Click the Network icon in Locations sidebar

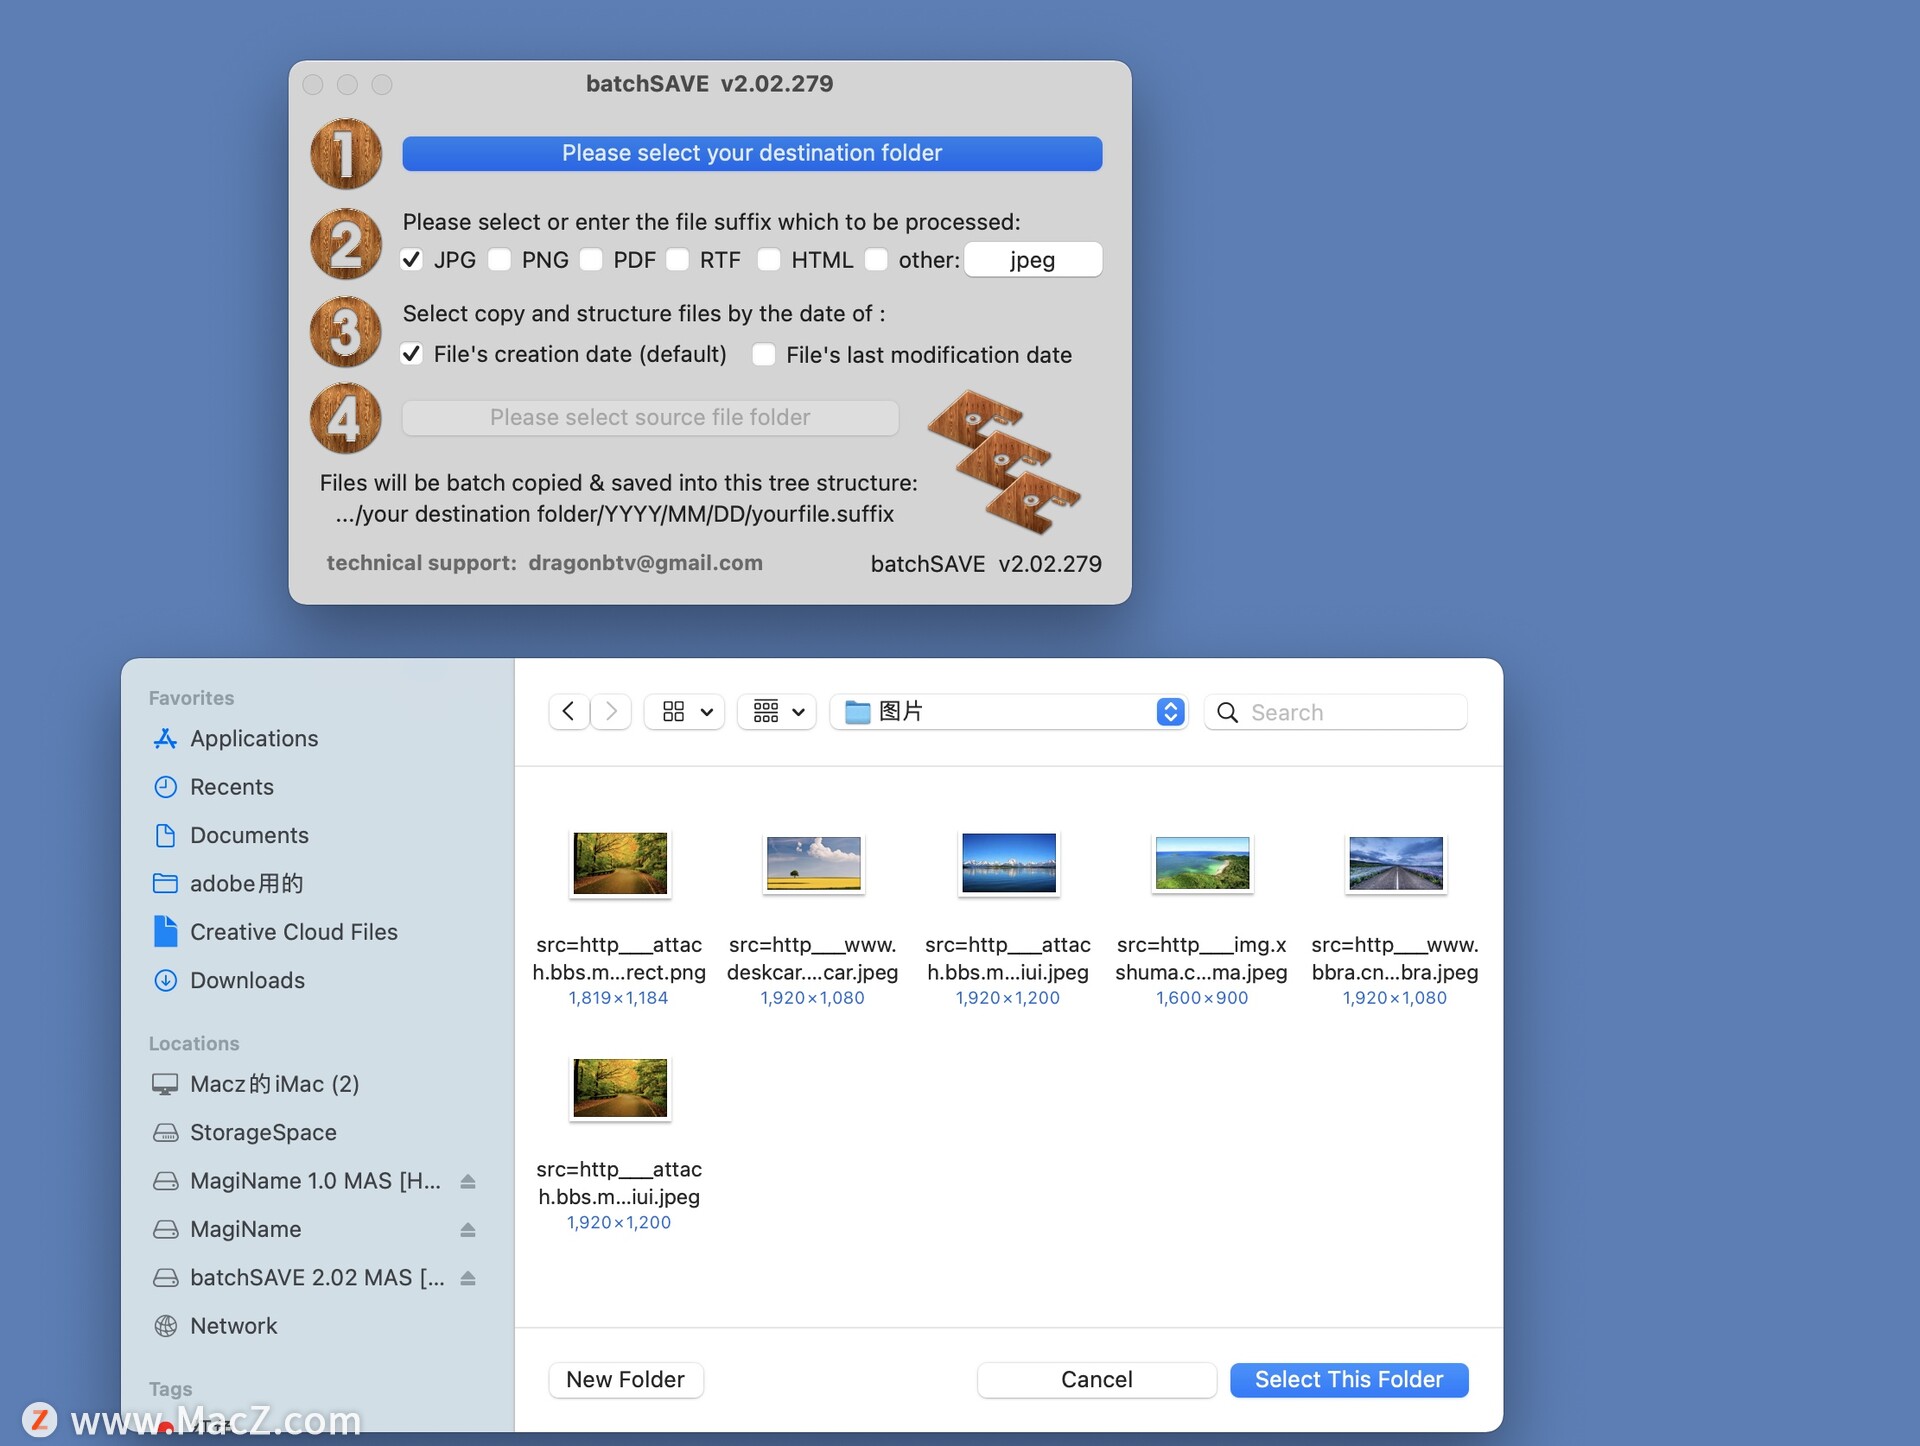(164, 1323)
